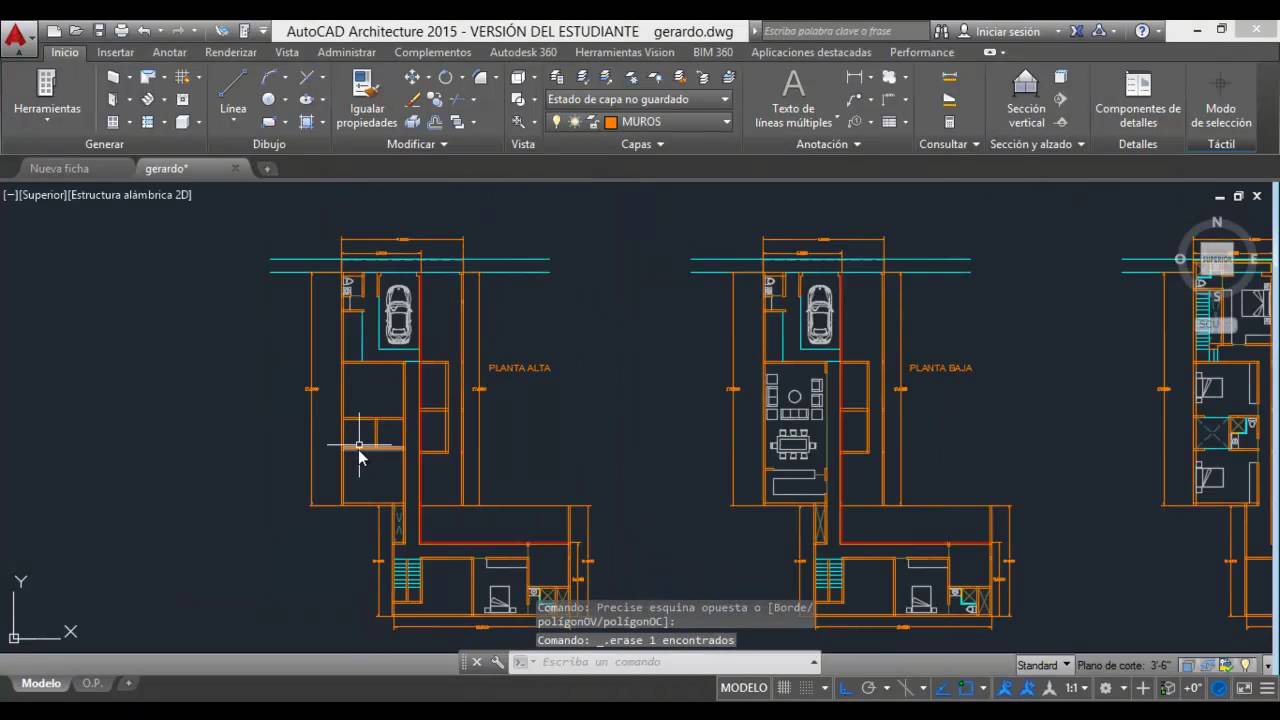Toggle polar tracking in status bar
This screenshot has width=1280, height=720.
coord(869,688)
